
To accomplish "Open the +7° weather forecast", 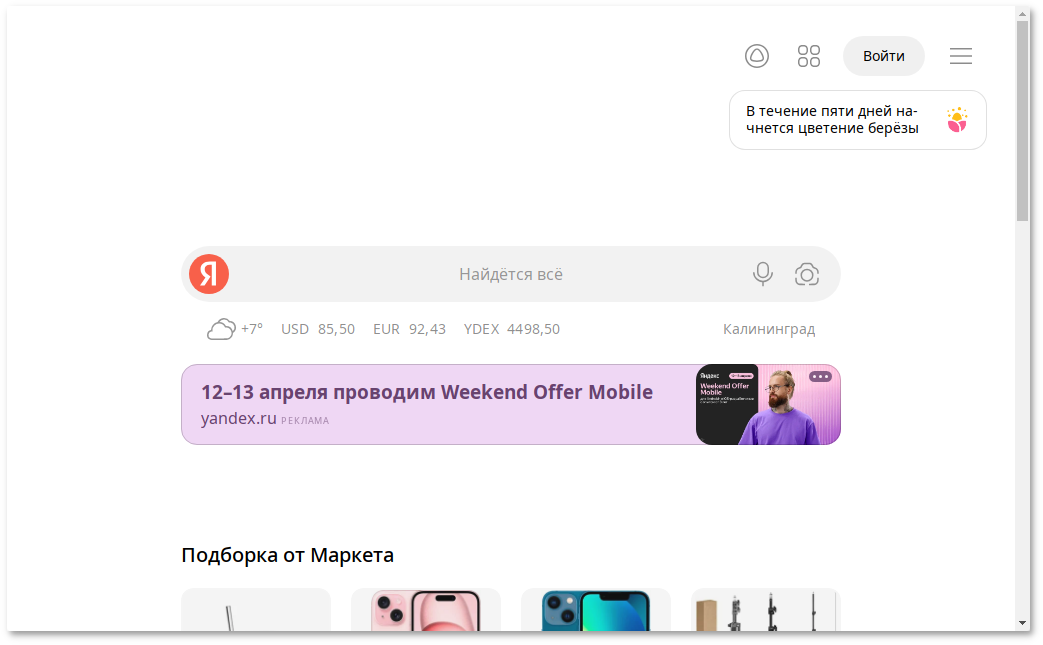I will click(252, 328).
